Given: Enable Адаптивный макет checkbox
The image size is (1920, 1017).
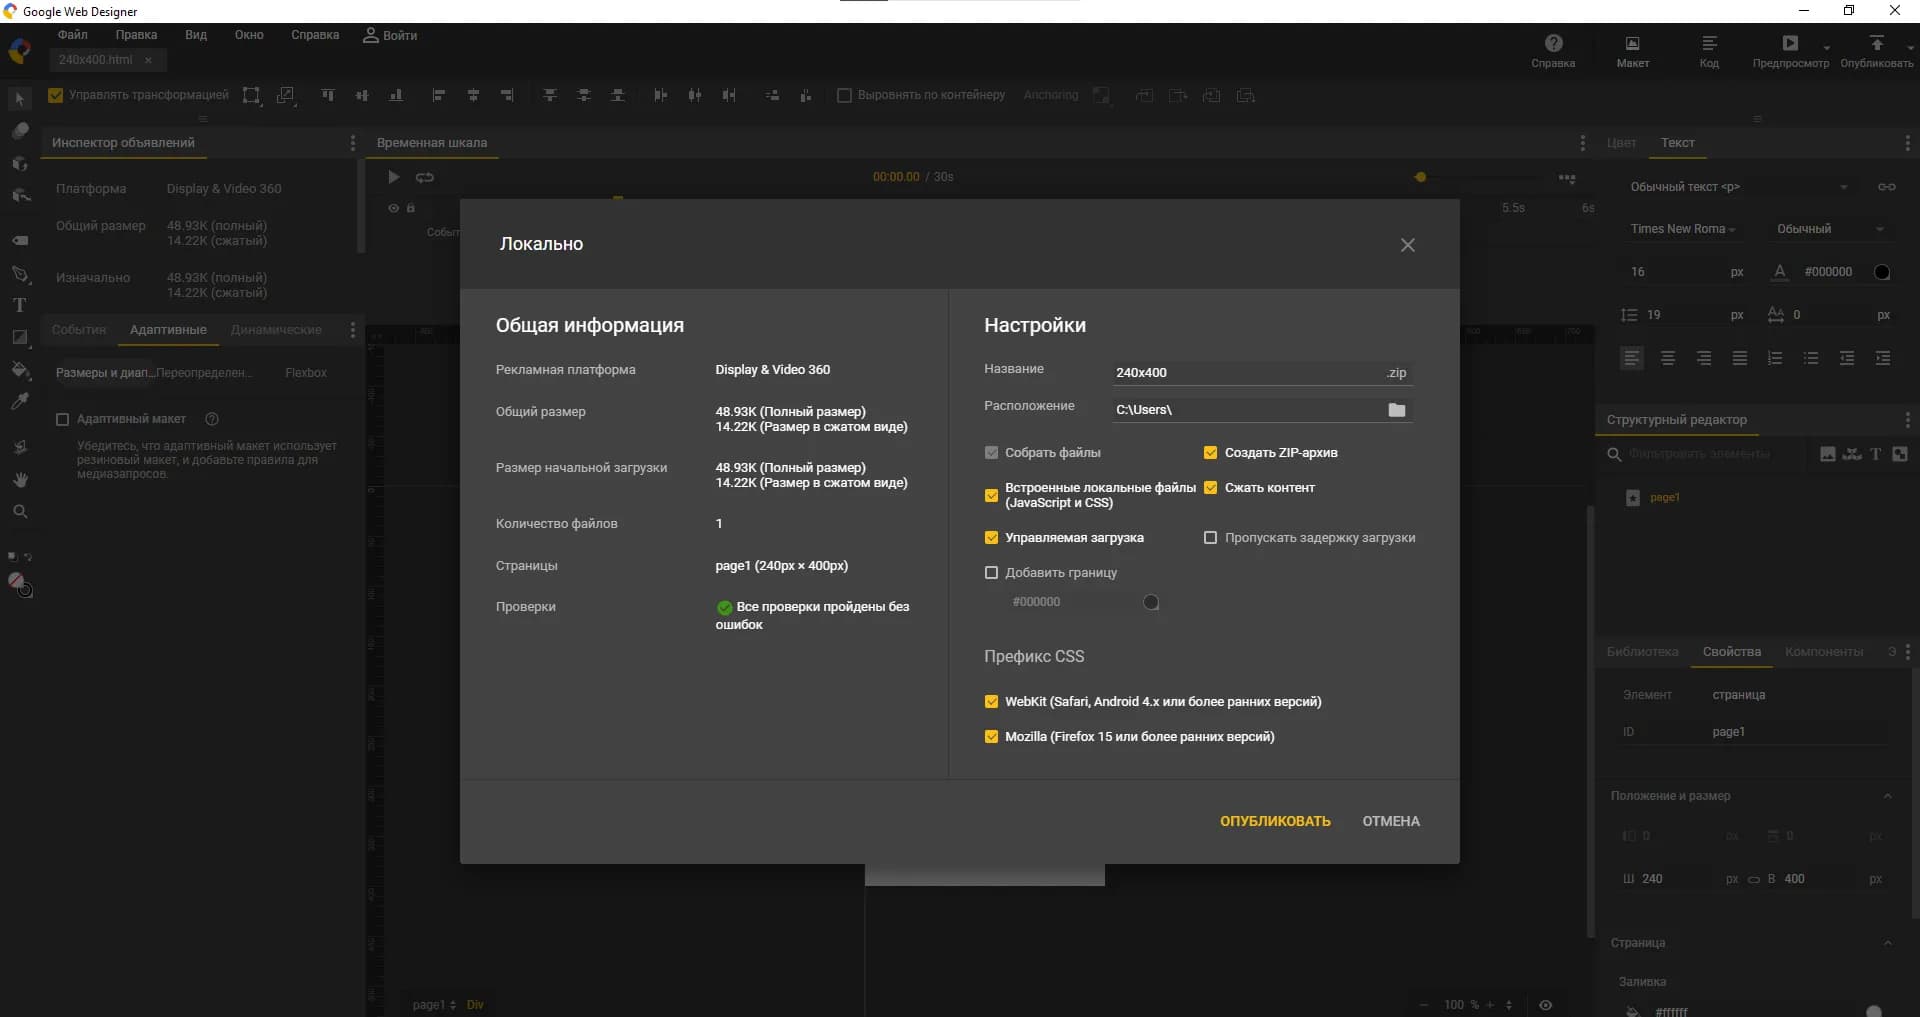Looking at the screenshot, I should 62,419.
